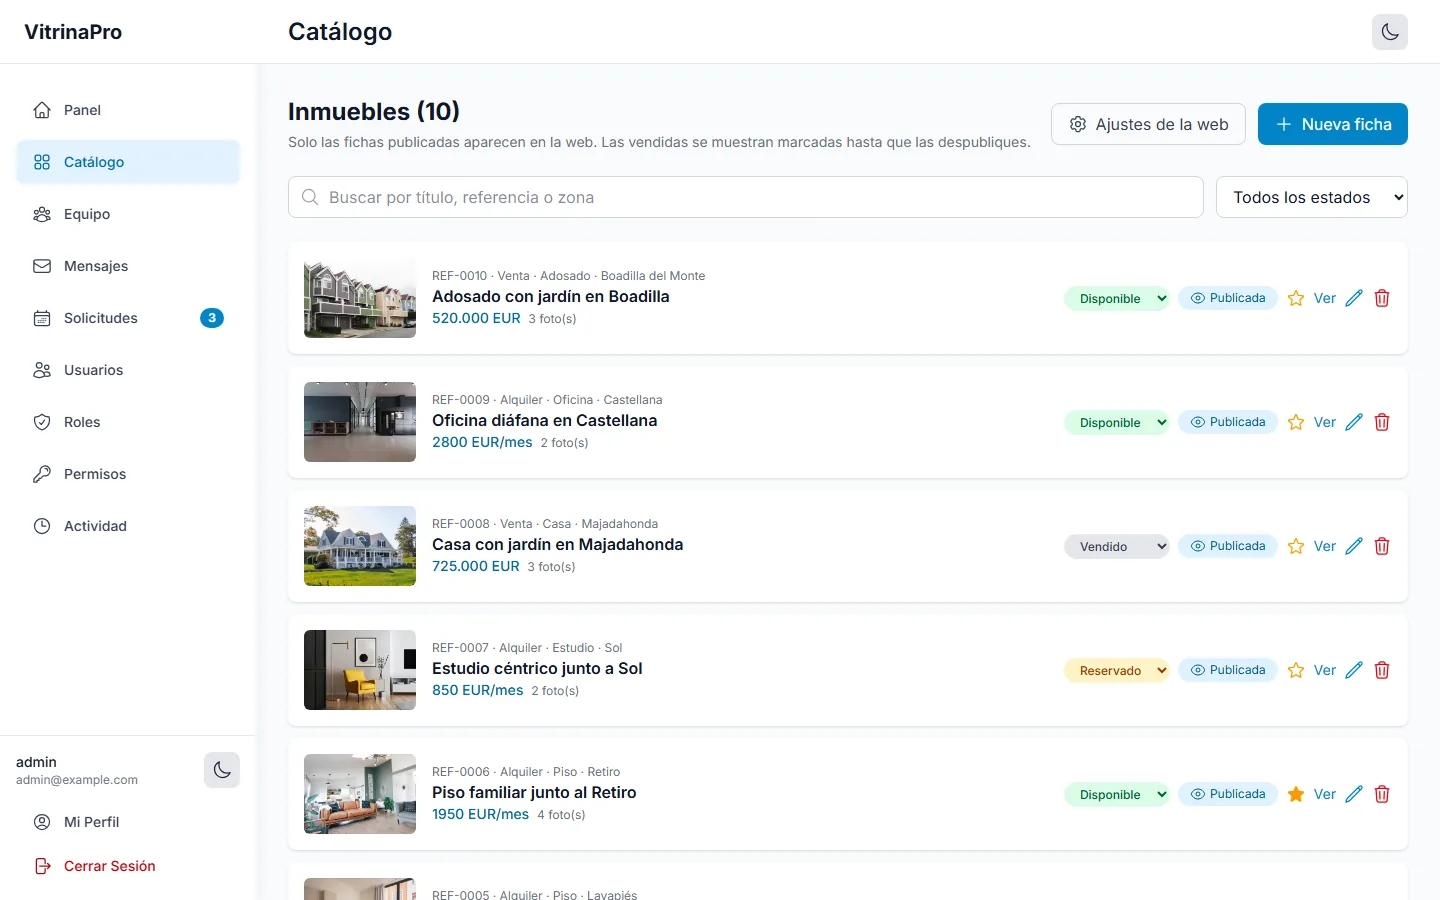This screenshot has height=900, width=1440.
Task: Open status dropdown for Piso familiar junto al Retiro
Action: point(1117,794)
